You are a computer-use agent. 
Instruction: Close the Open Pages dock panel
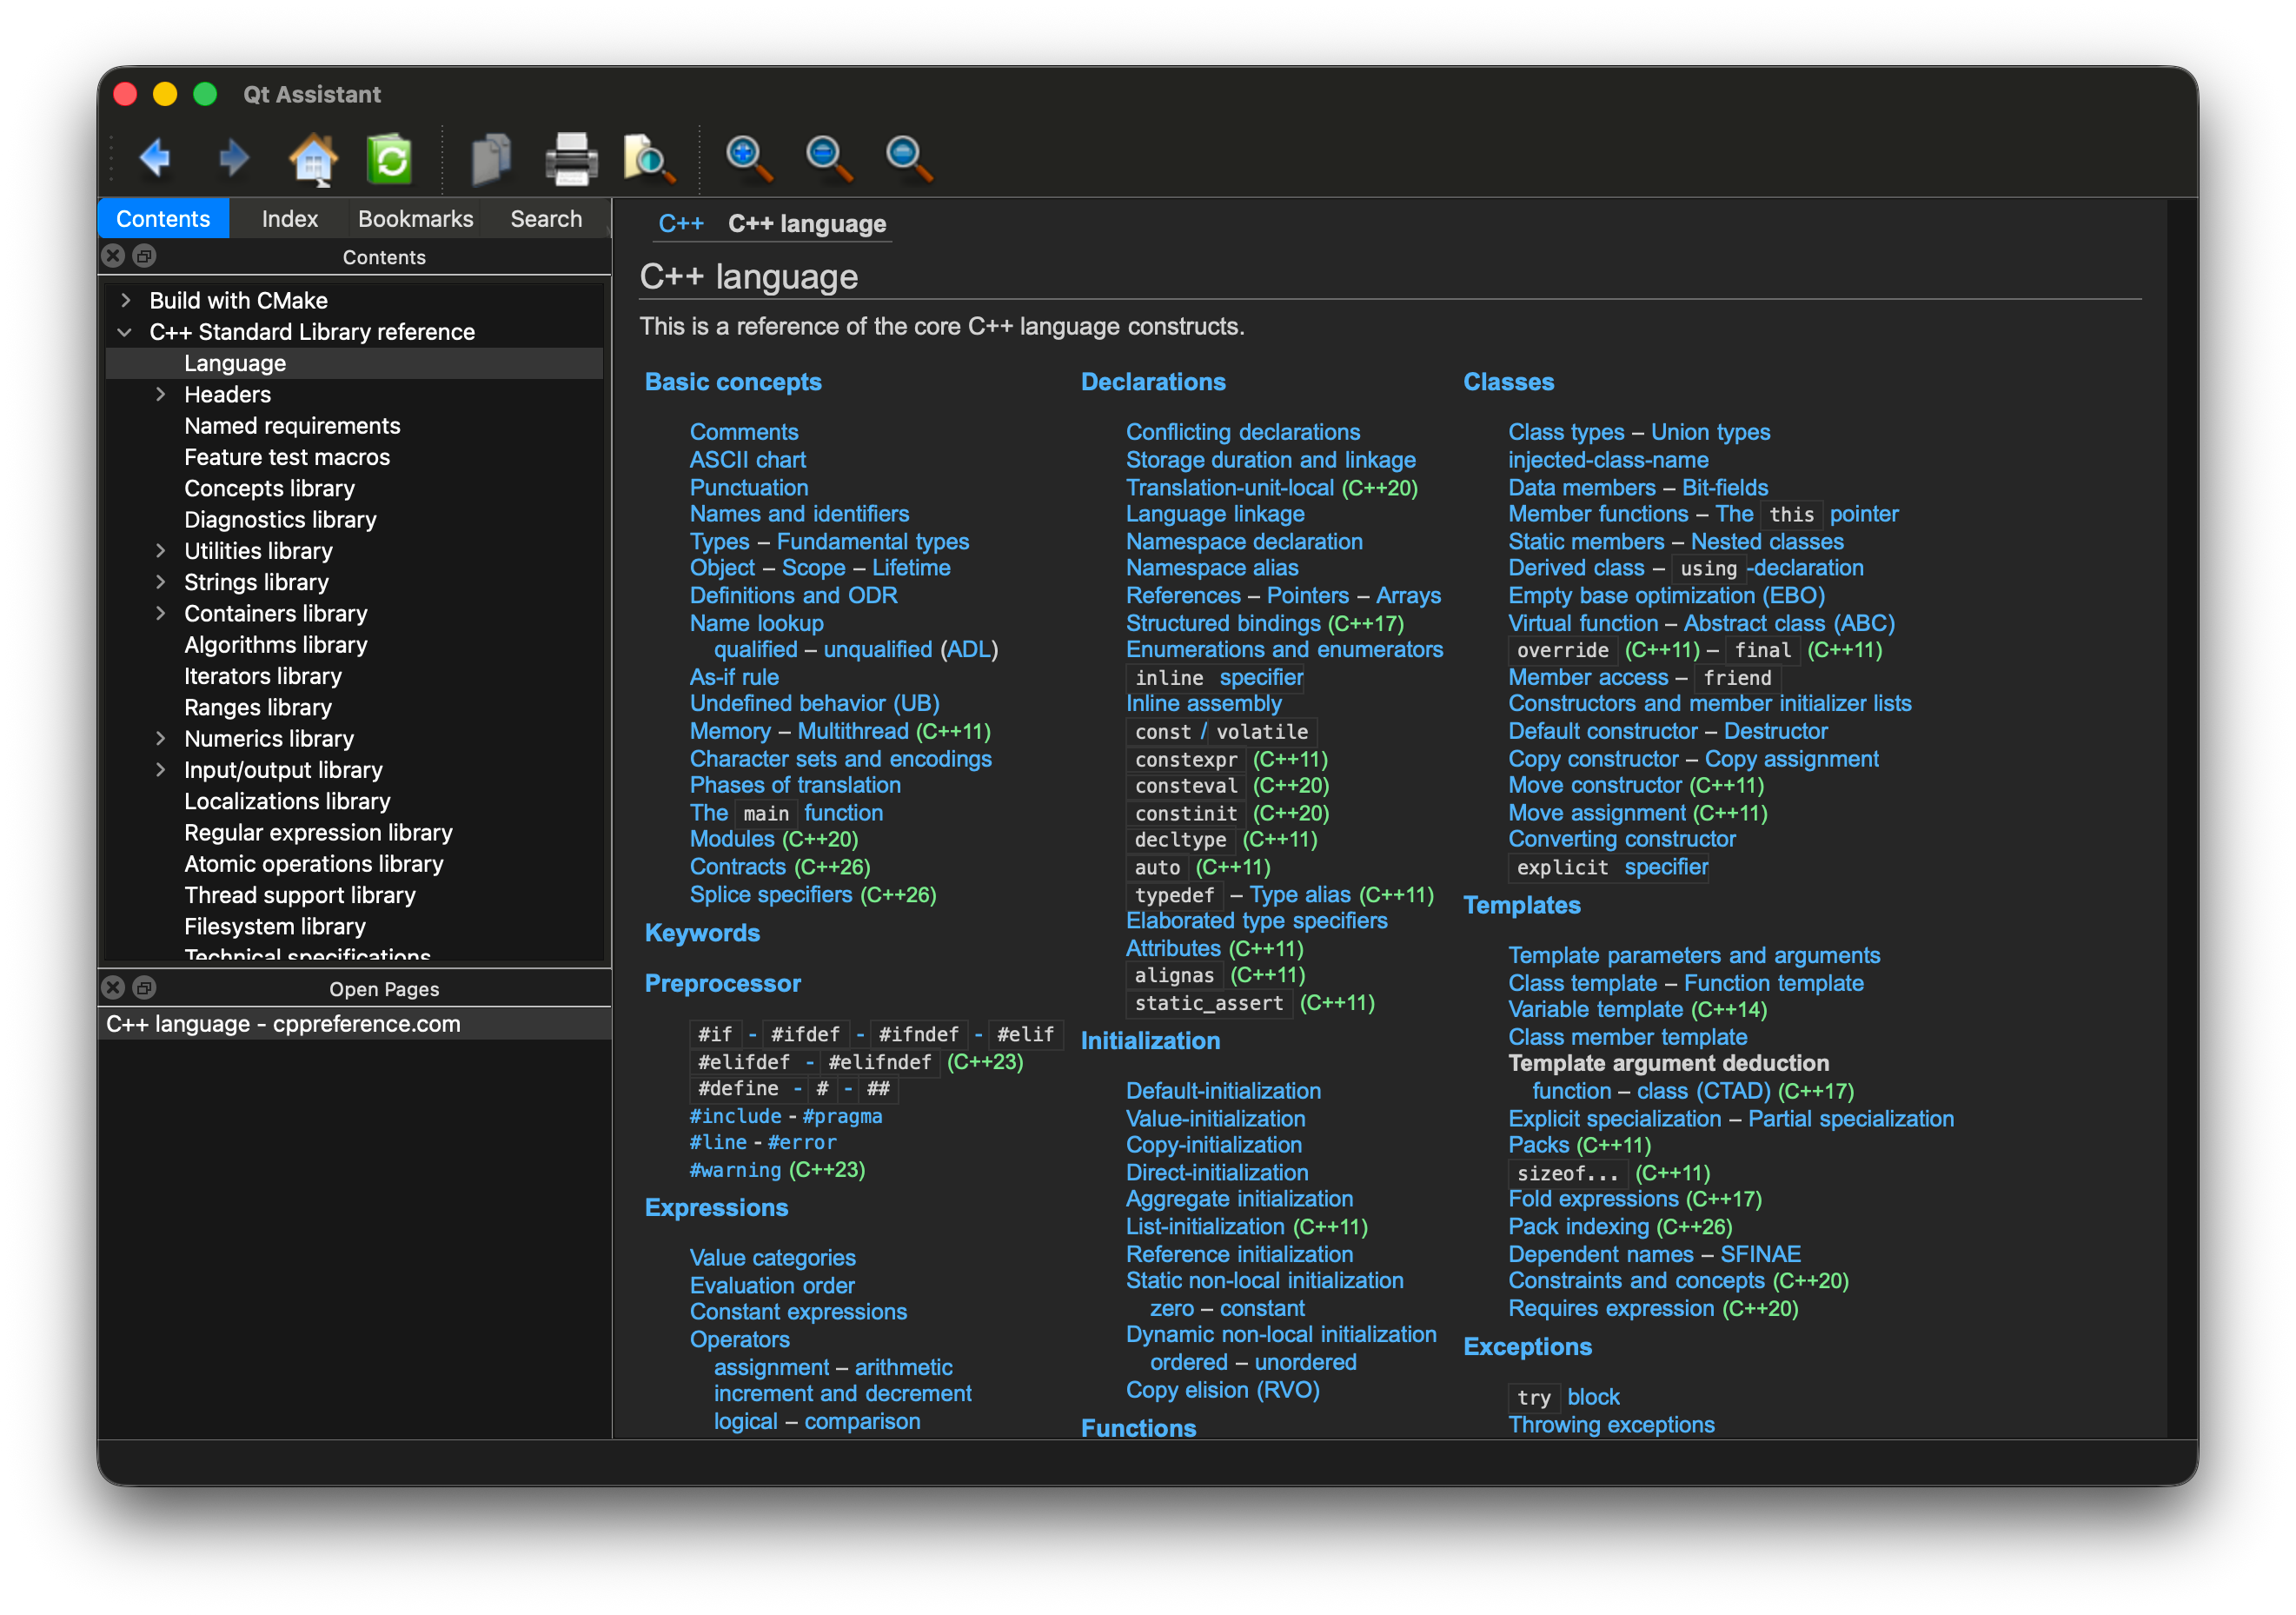[114, 988]
